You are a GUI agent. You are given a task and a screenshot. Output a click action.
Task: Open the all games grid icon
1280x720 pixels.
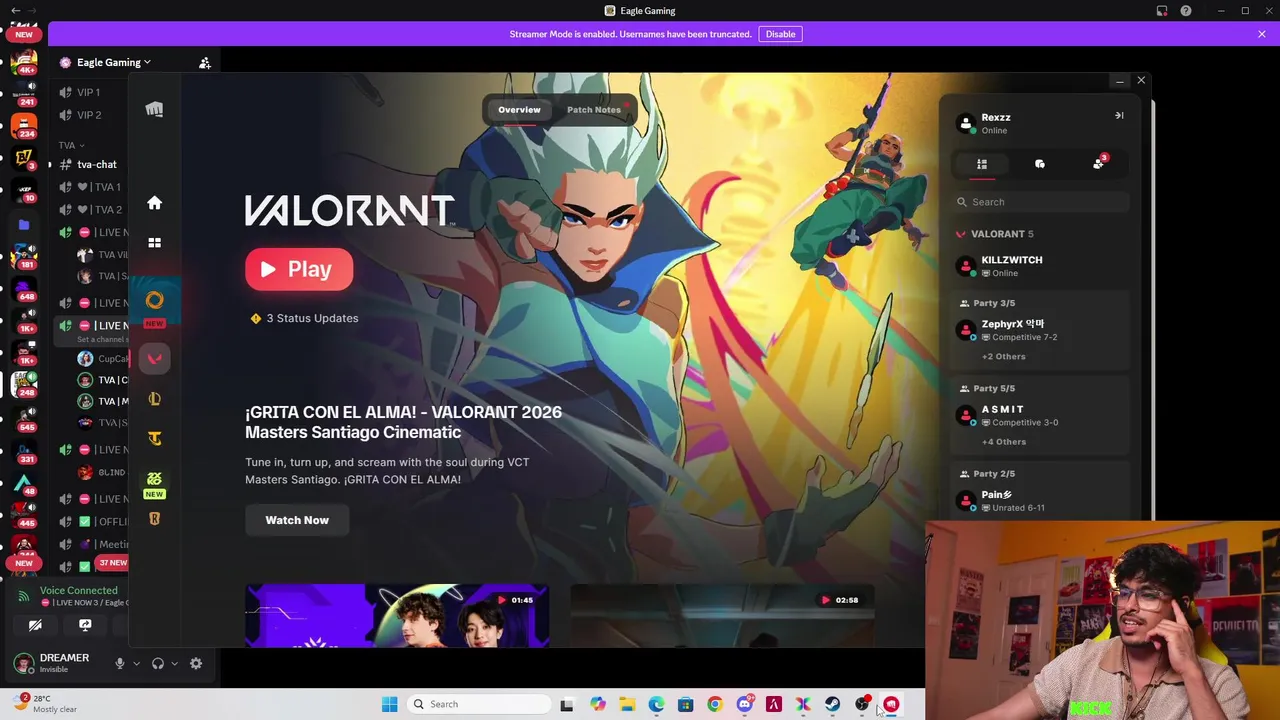[154, 242]
